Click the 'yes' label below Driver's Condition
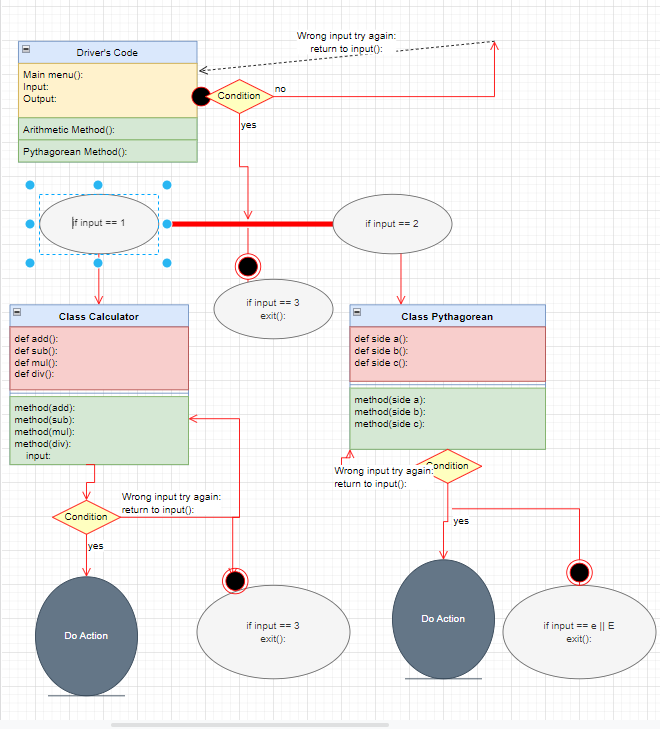Viewport: 660px width, 729px height. tap(249, 125)
